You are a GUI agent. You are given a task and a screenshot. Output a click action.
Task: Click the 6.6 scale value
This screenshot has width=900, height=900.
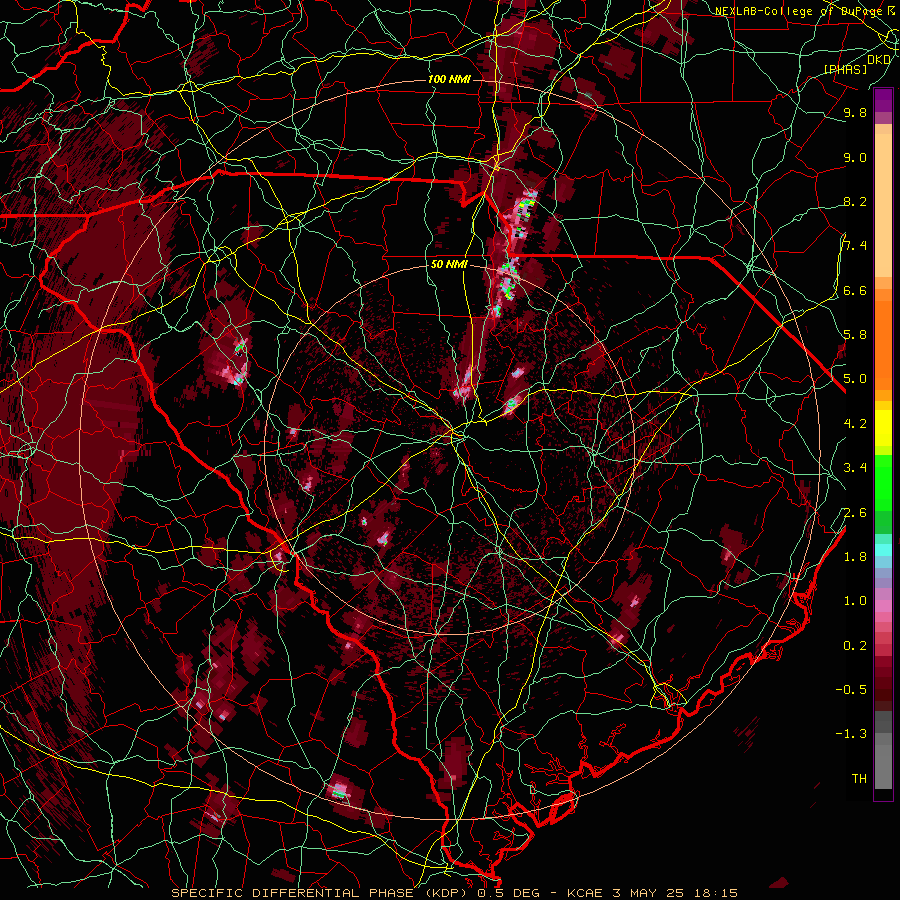click(855, 290)
